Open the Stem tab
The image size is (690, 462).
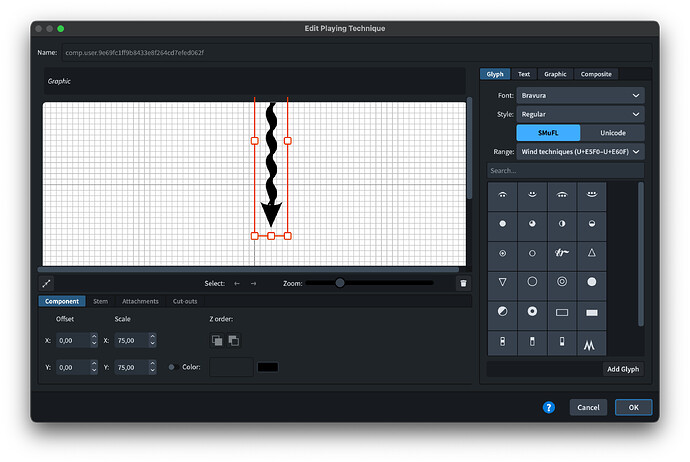(x=100, y=301)
